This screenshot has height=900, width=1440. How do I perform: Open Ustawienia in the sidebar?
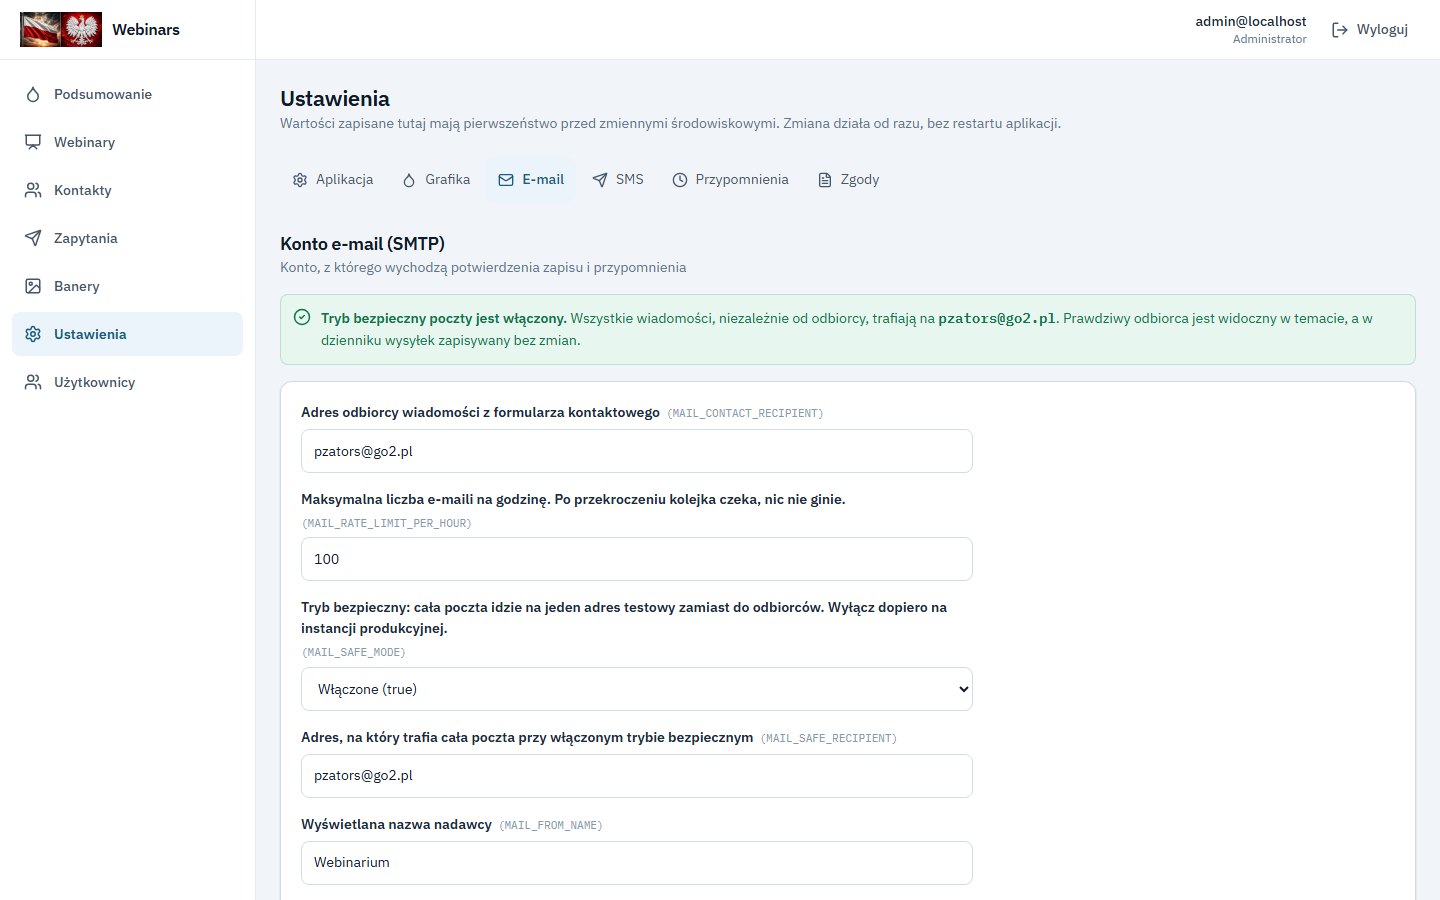127,334
